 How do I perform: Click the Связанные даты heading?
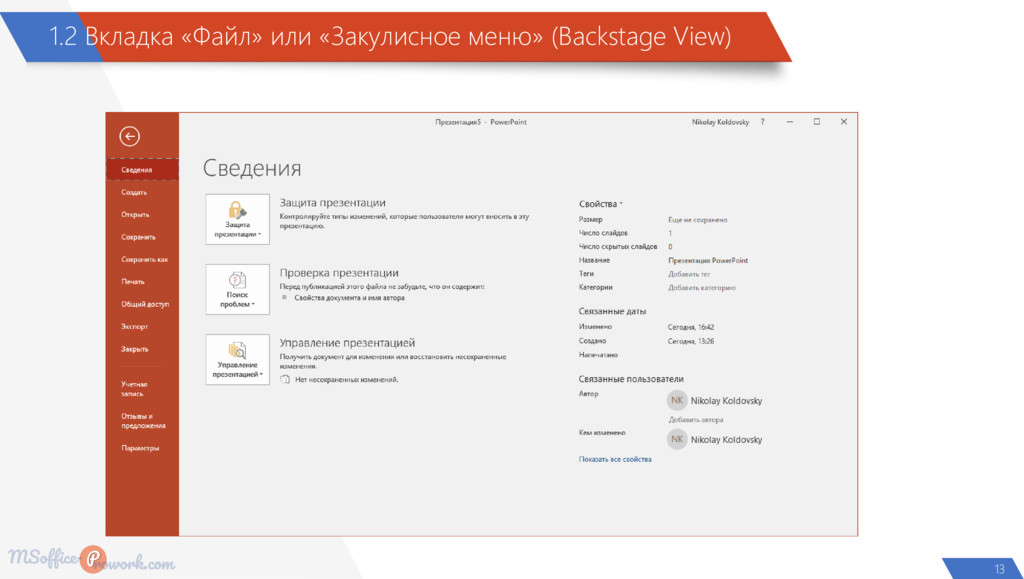click(x=612, y=311)
